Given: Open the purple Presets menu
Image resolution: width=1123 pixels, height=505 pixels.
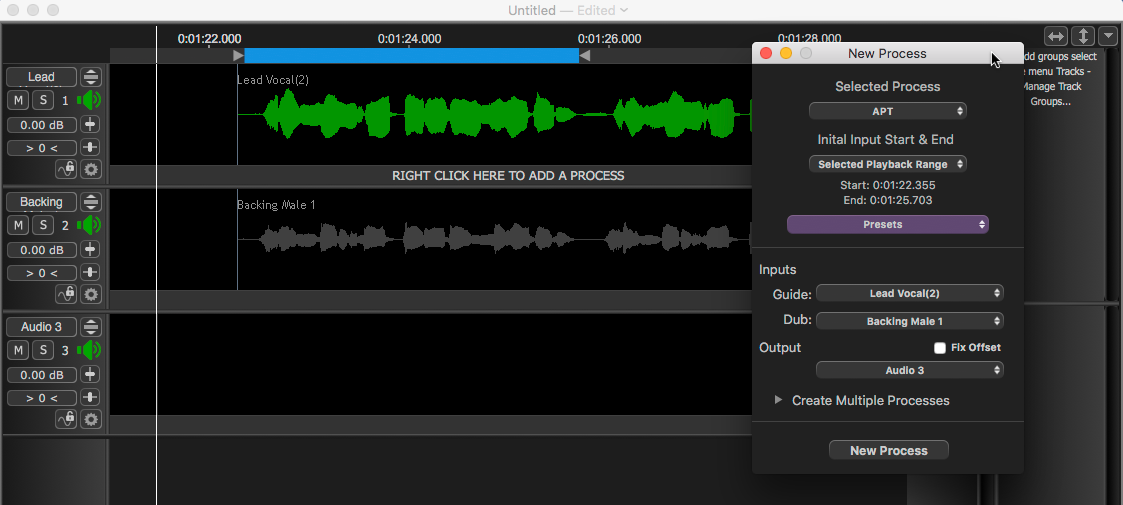Looking at the screenshot, I should (x=887, y=224).
